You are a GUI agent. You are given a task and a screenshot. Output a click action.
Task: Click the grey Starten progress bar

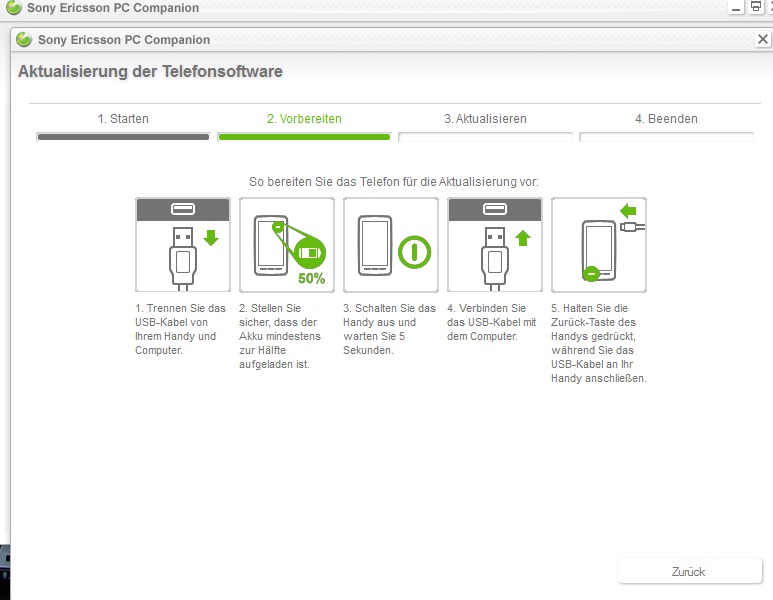point(123,137)
